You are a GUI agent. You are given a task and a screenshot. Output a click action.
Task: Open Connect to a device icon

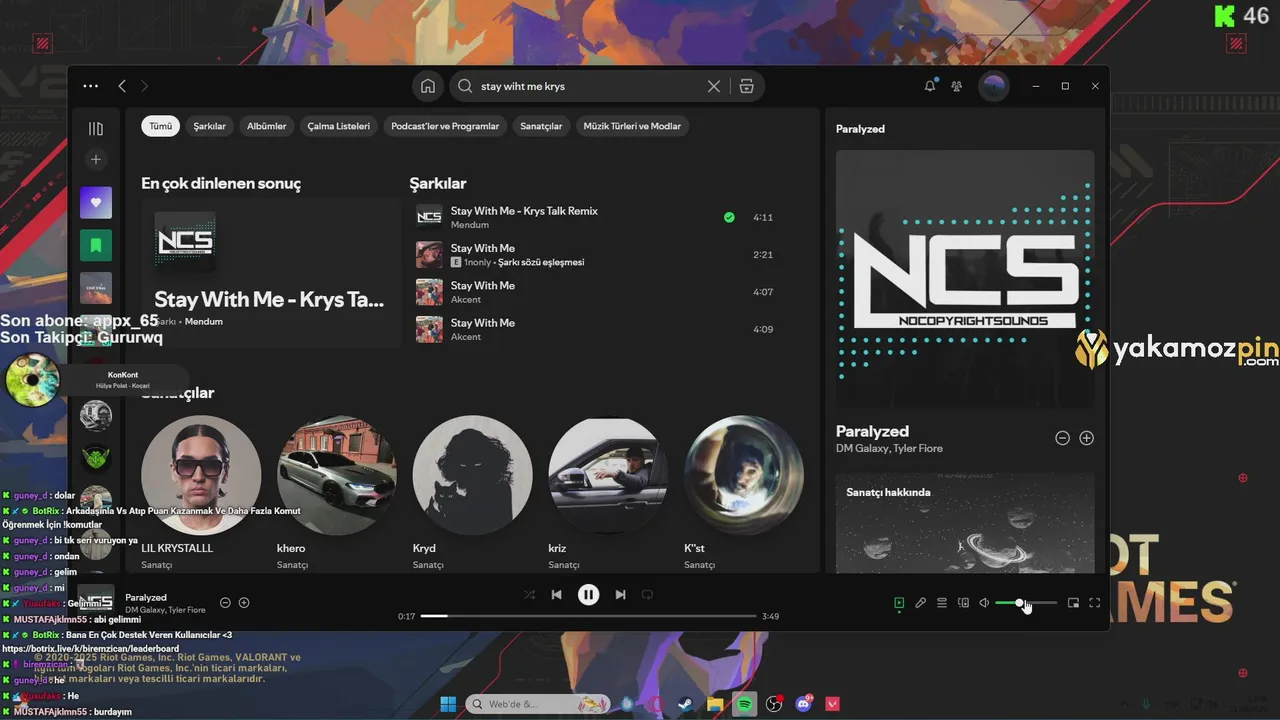click(963, 603)
